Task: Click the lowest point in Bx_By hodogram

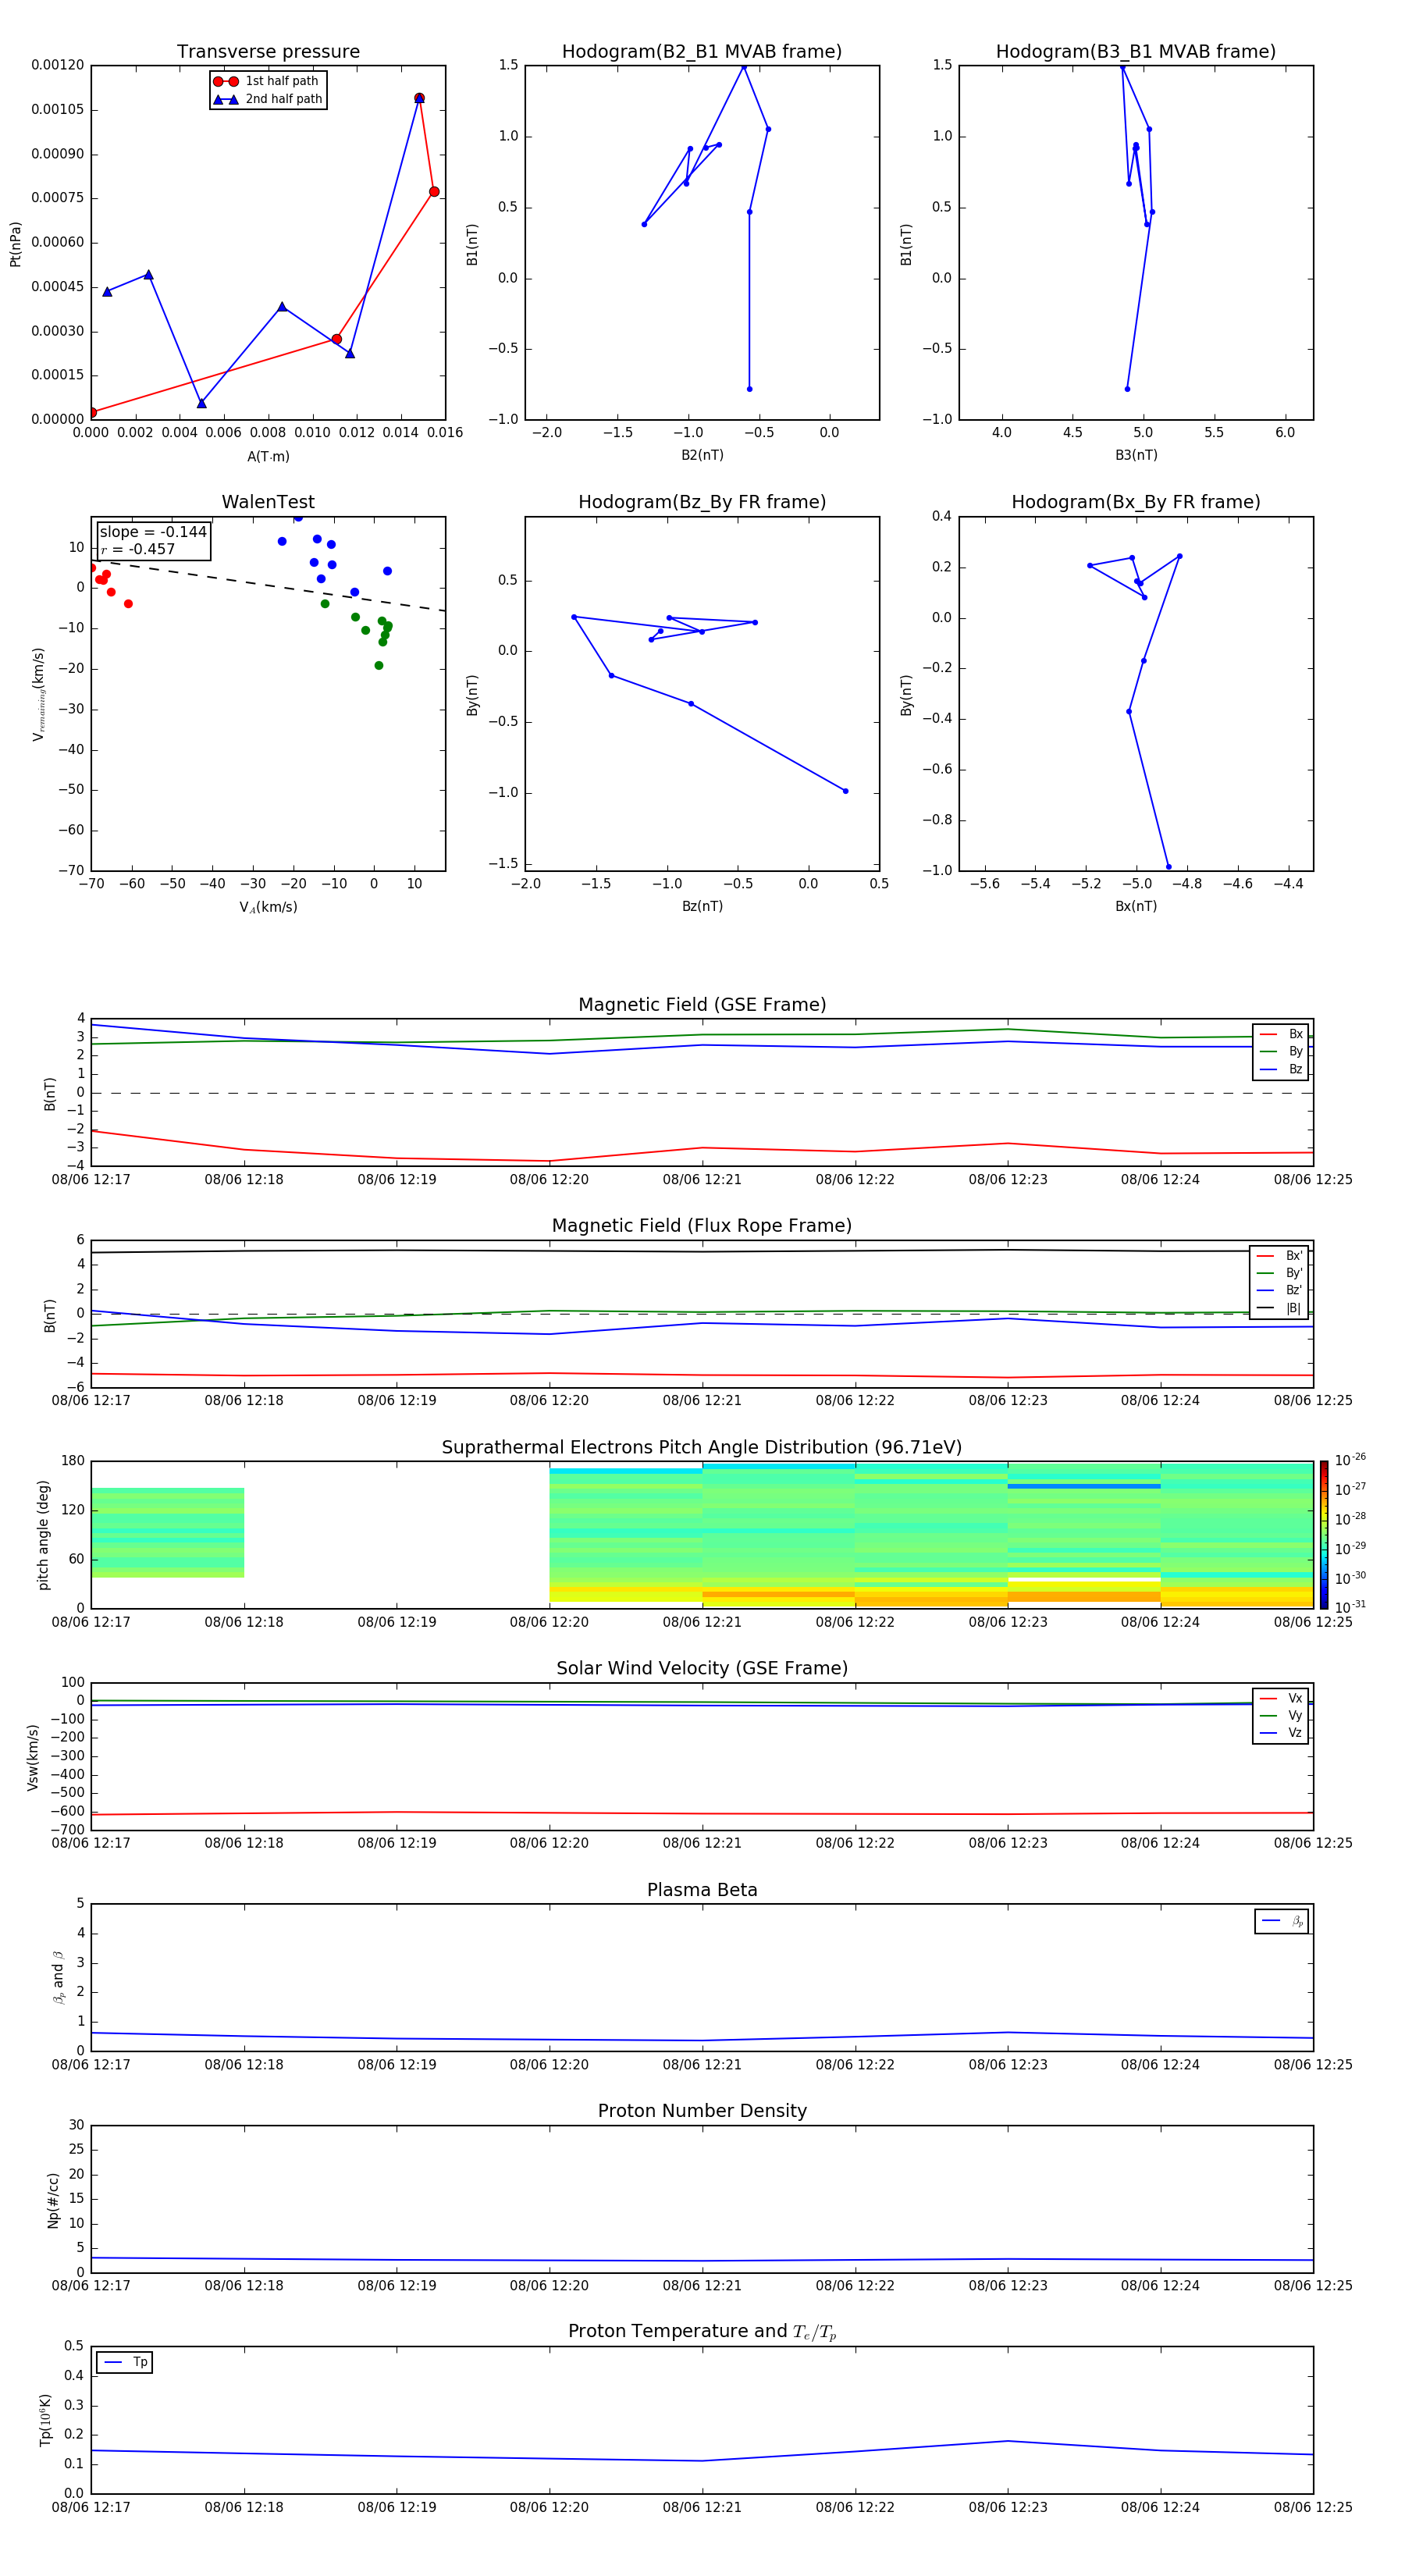Action: coord(1168,867)
